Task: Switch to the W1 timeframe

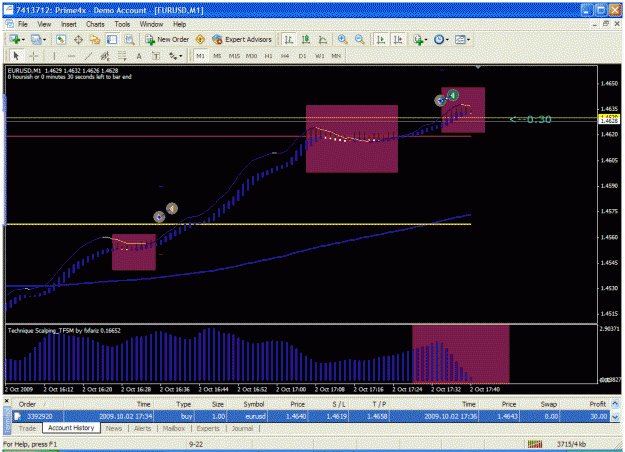Action: [319, 56]
